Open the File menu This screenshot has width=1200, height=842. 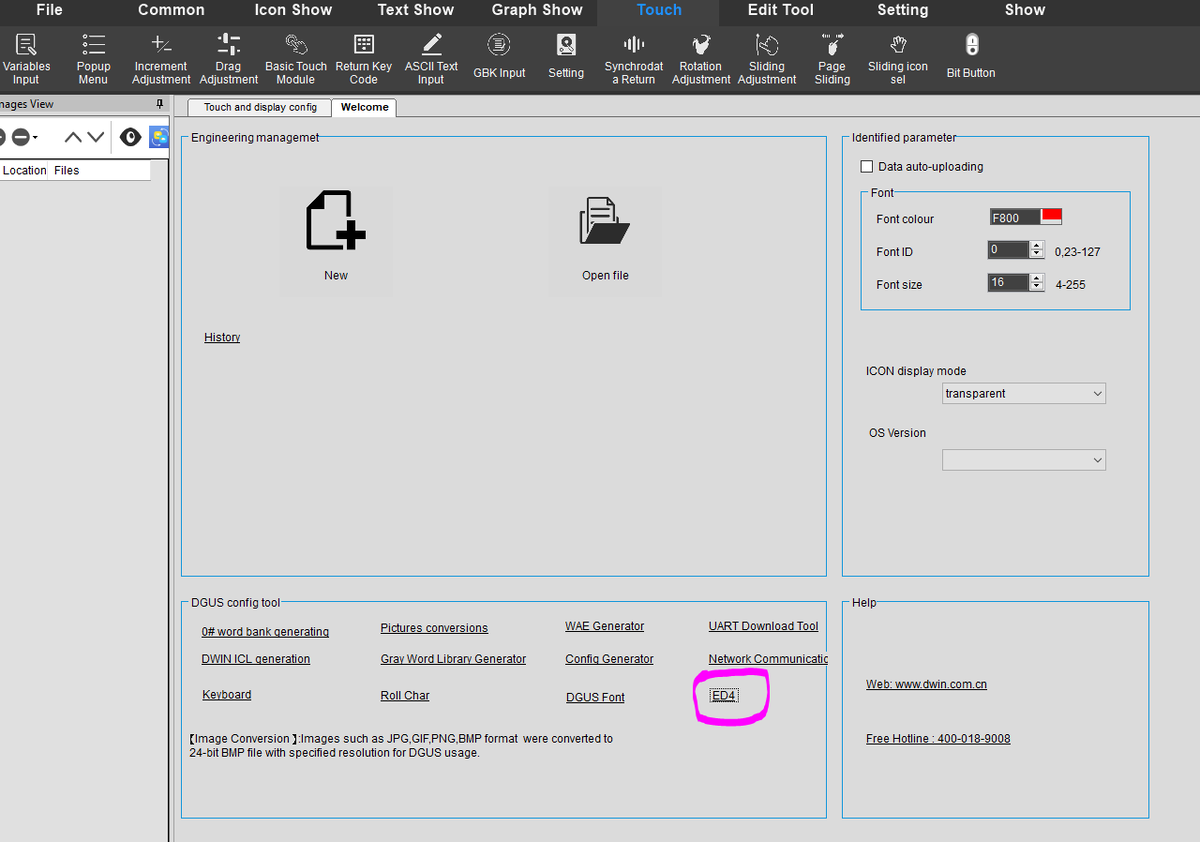click(49, 10)
